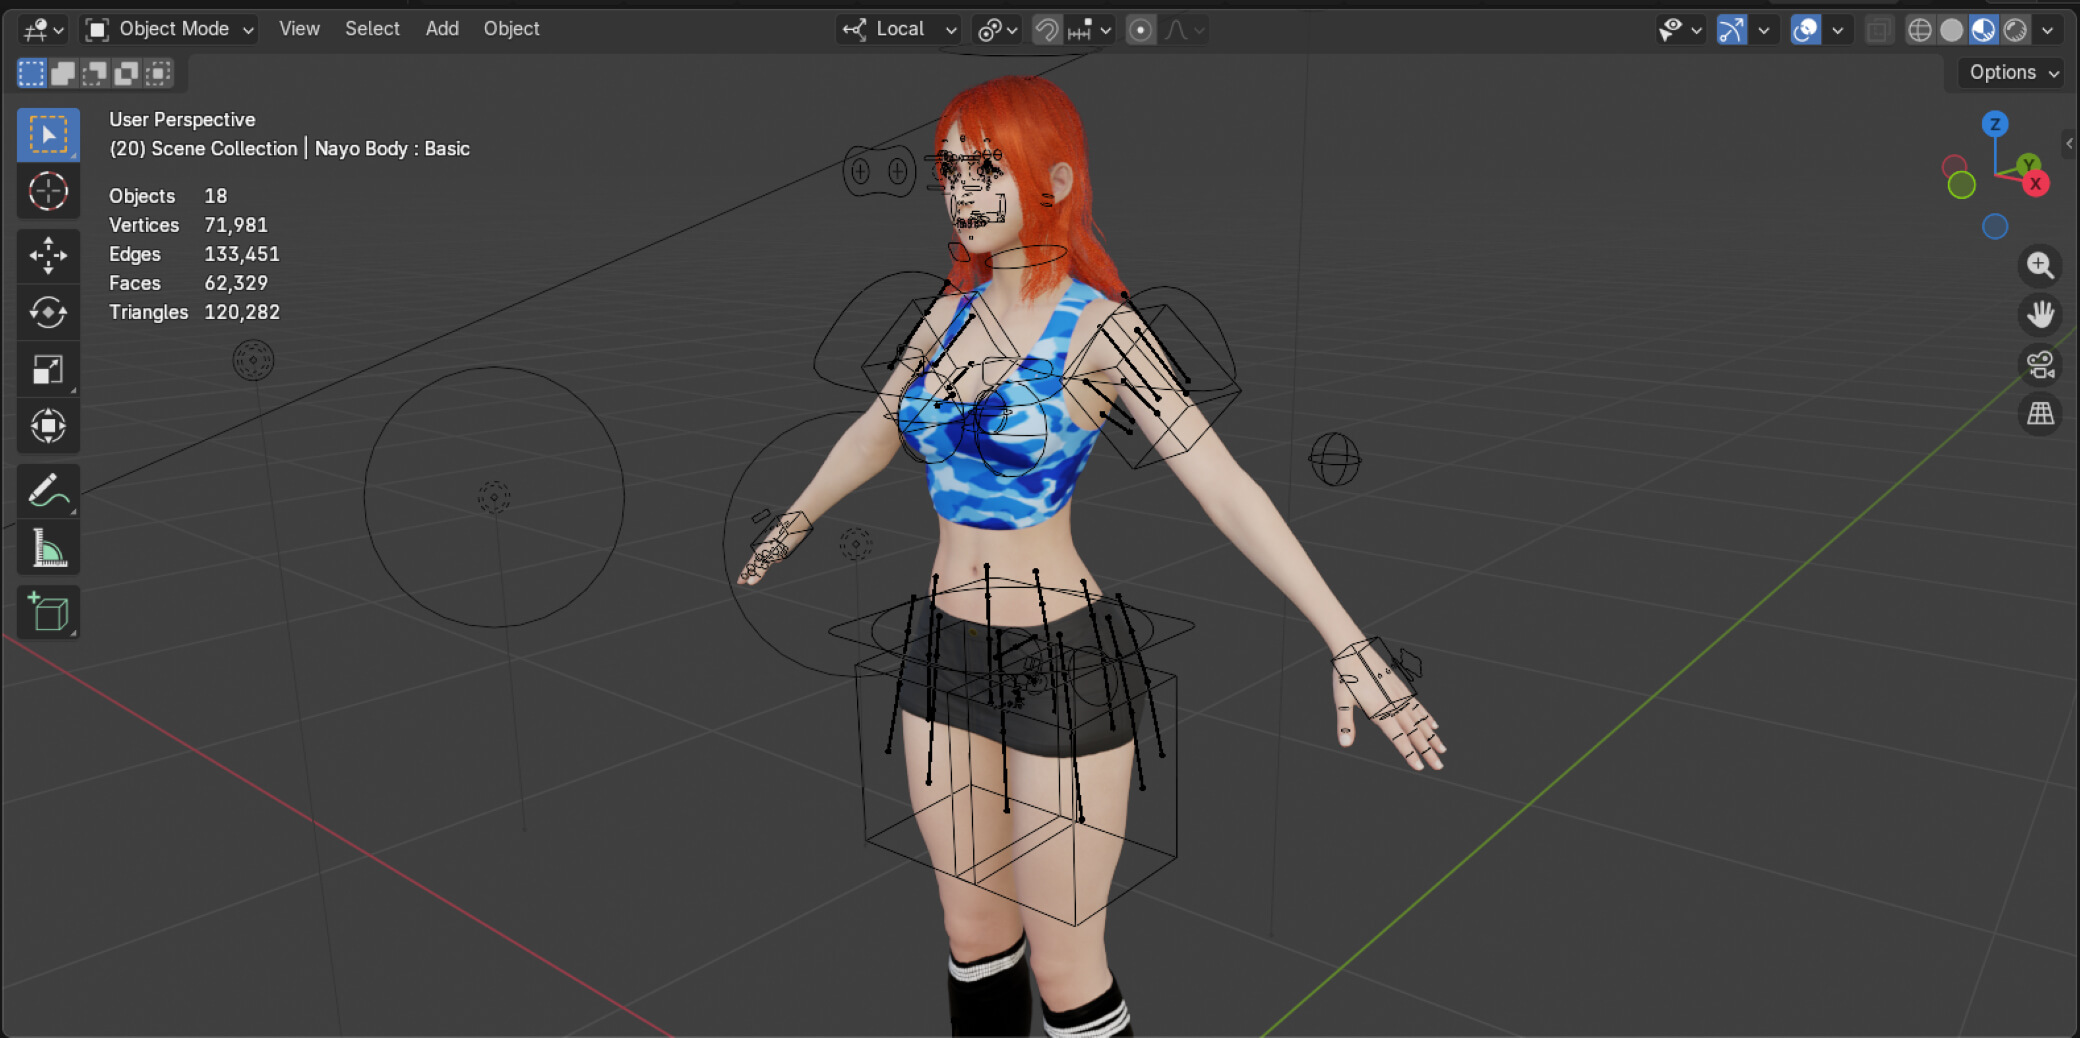Open the editor type dropdown
The image size is (2080, 1038).
[x=43, y=30]
